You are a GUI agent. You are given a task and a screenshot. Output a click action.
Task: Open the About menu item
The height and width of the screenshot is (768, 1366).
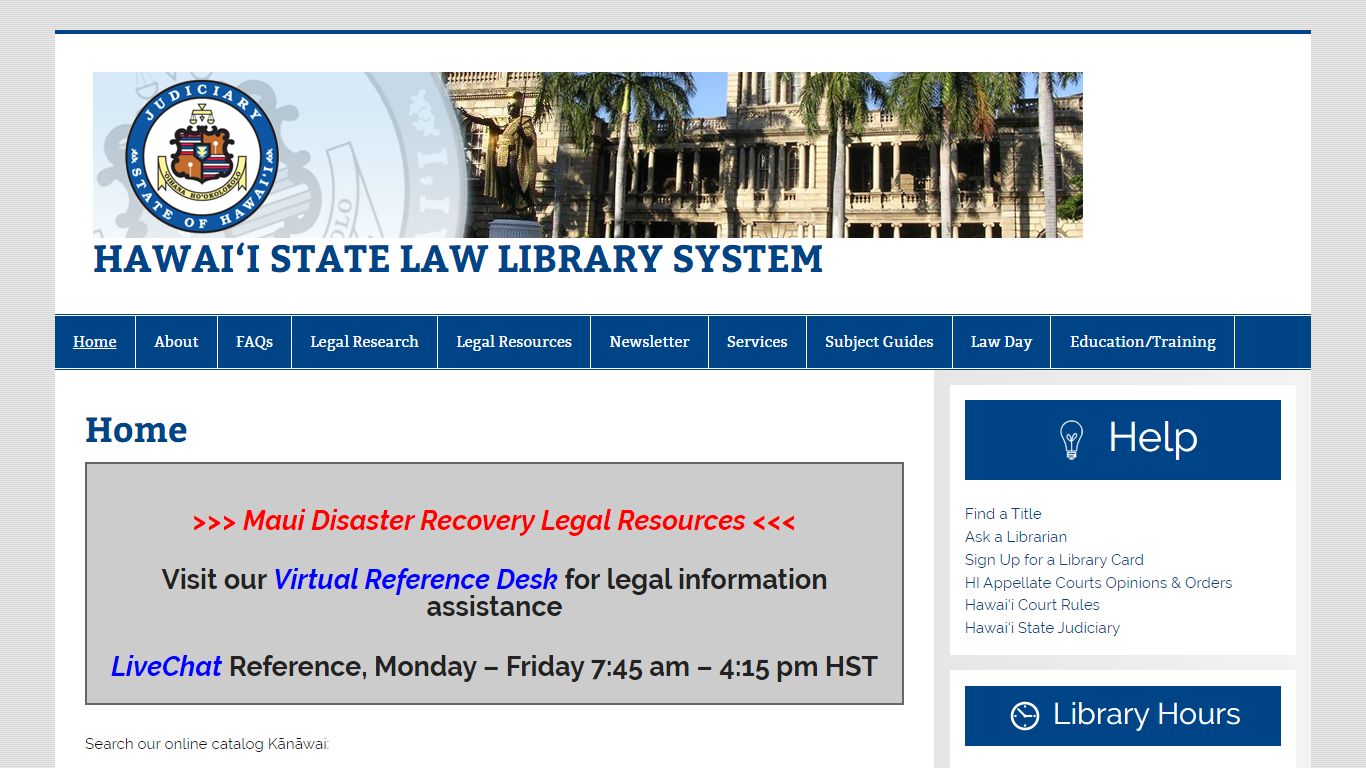(176, 342)
